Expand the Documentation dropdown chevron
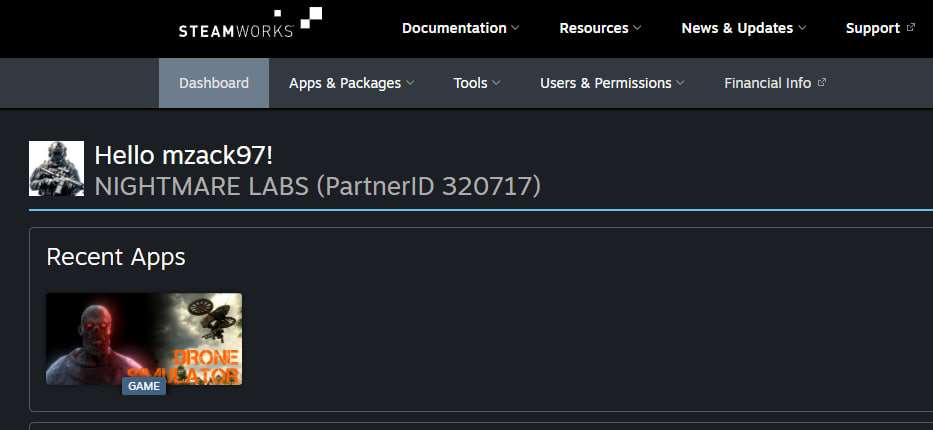This screenshot has height=430, width=933. (x=515, y=28)
